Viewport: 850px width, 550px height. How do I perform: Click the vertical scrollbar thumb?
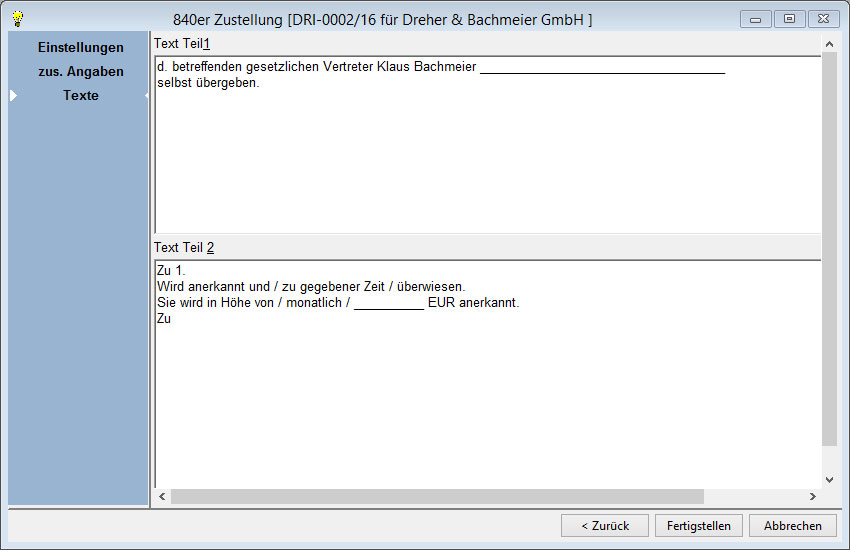(x=828, y=250)
